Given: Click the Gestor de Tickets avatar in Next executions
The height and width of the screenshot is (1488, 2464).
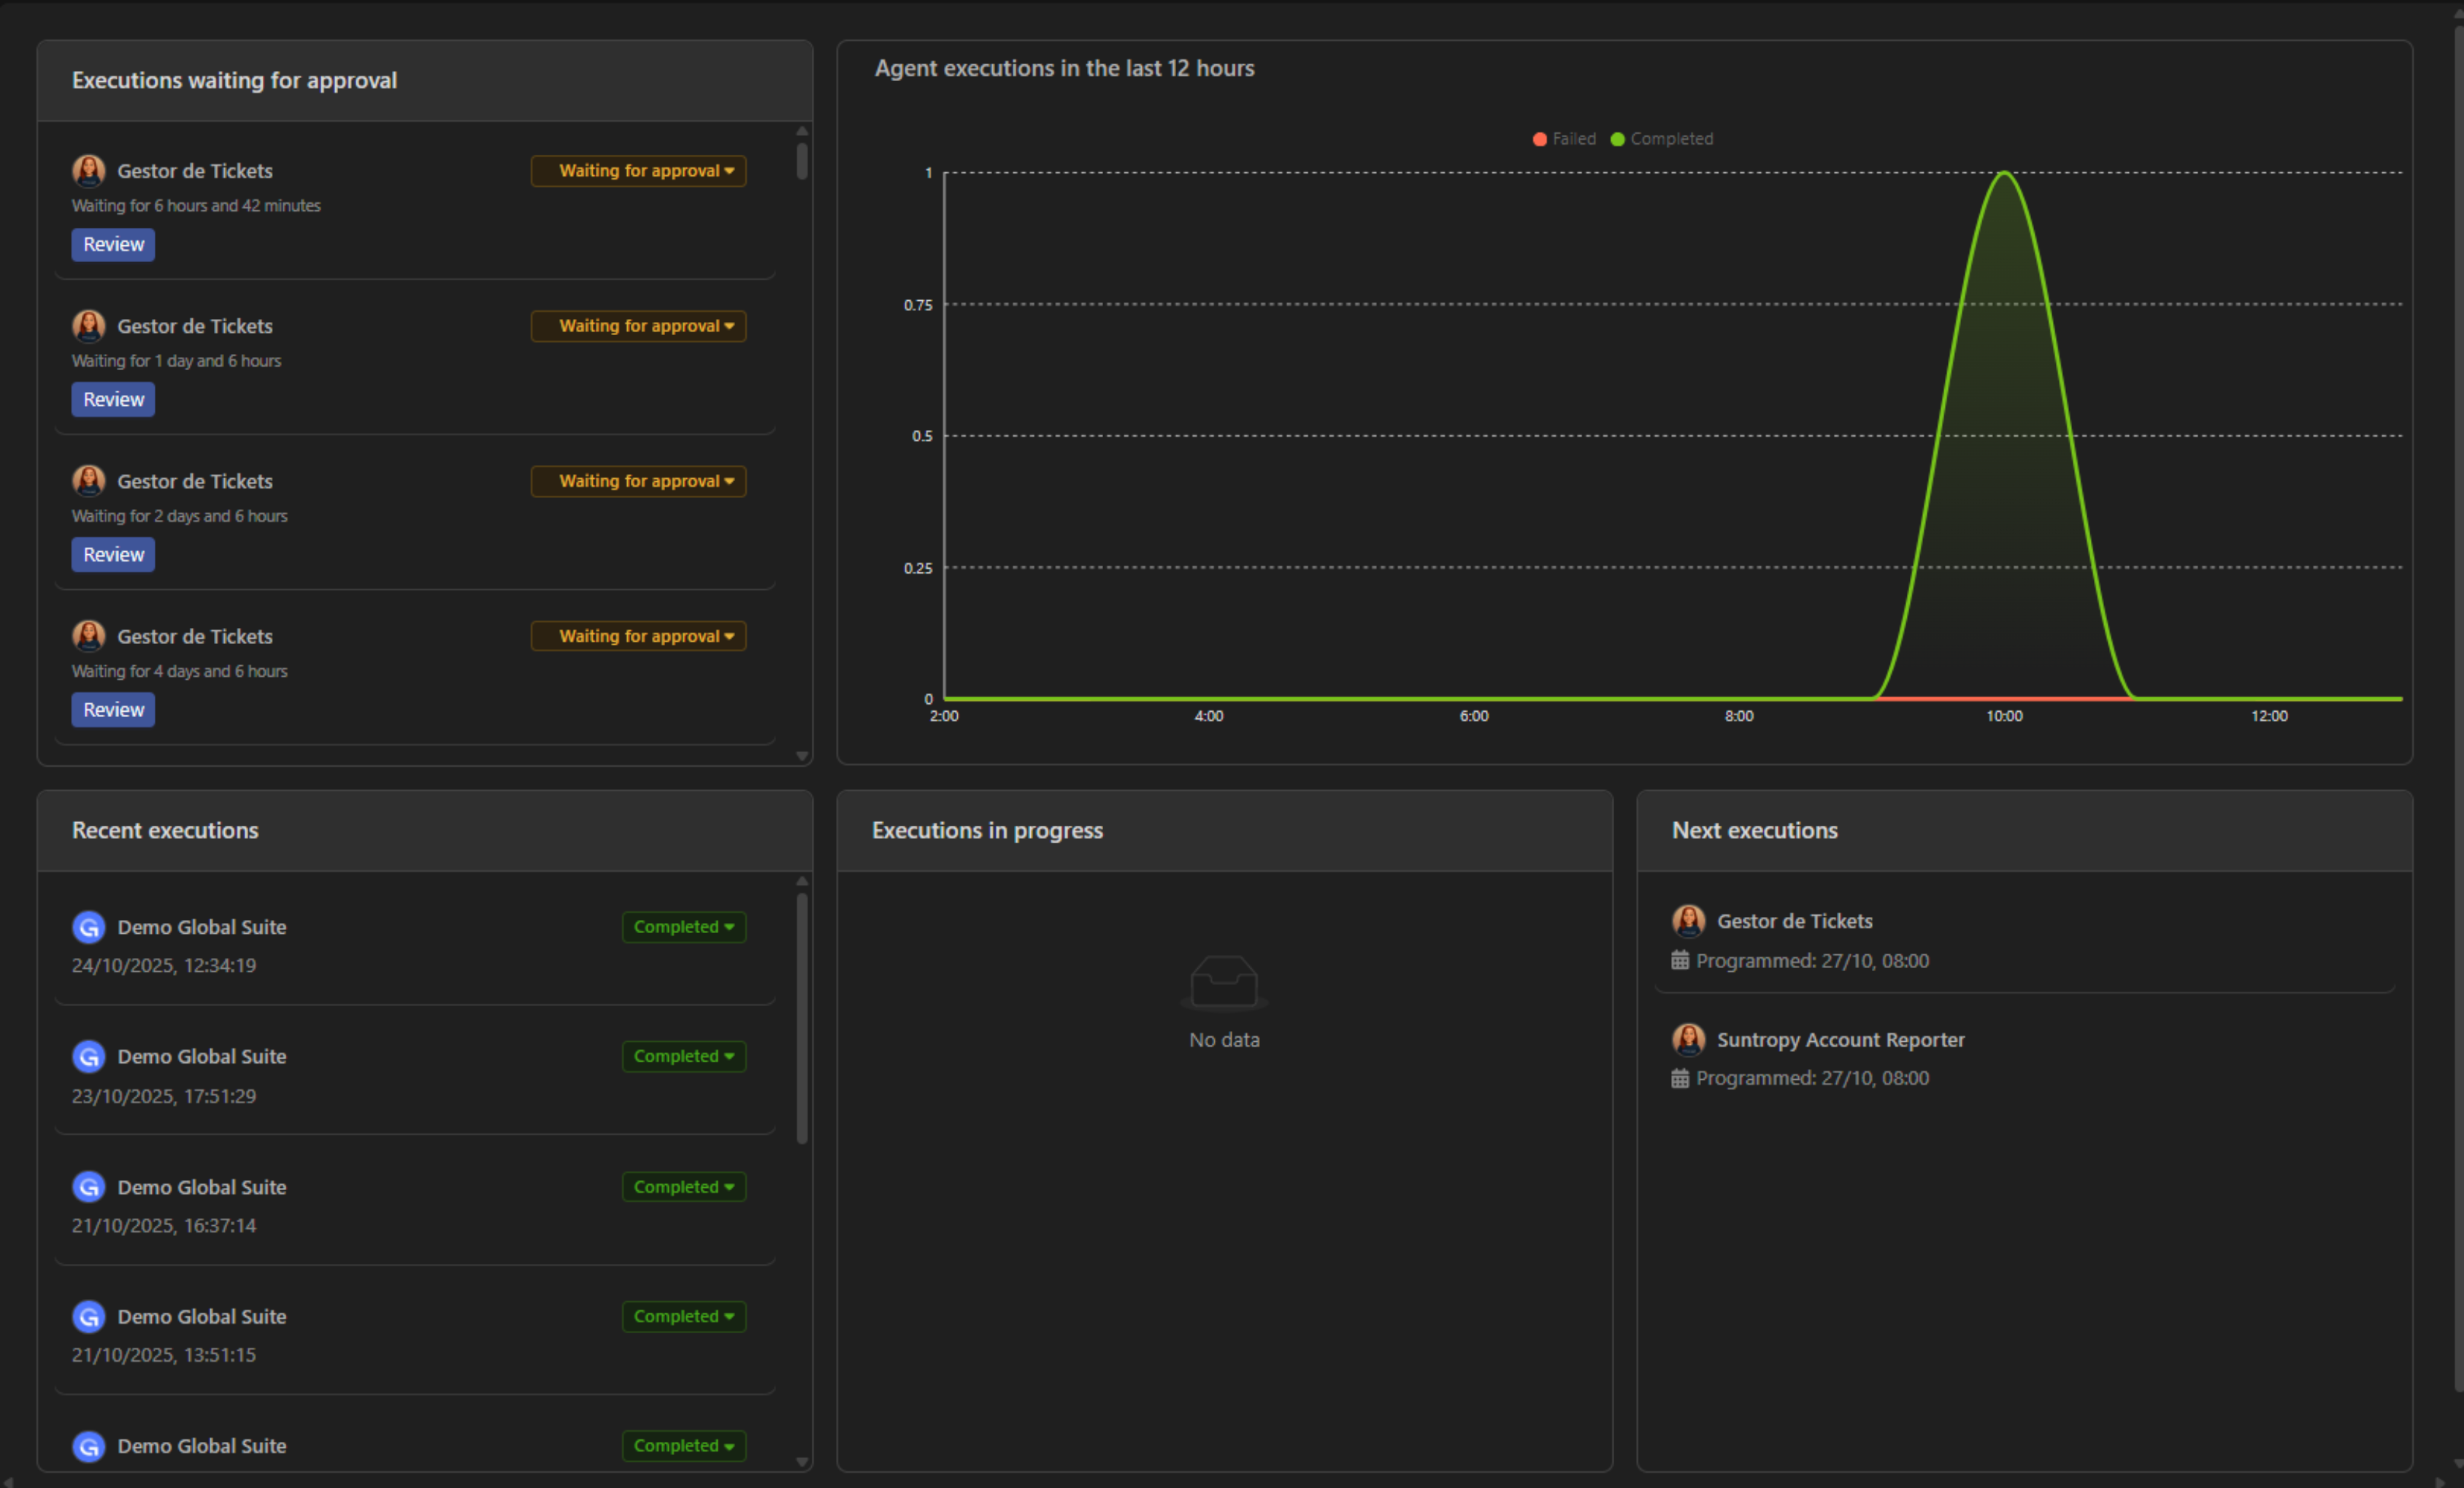Looking at the screenshot, I should (1688, 920).
